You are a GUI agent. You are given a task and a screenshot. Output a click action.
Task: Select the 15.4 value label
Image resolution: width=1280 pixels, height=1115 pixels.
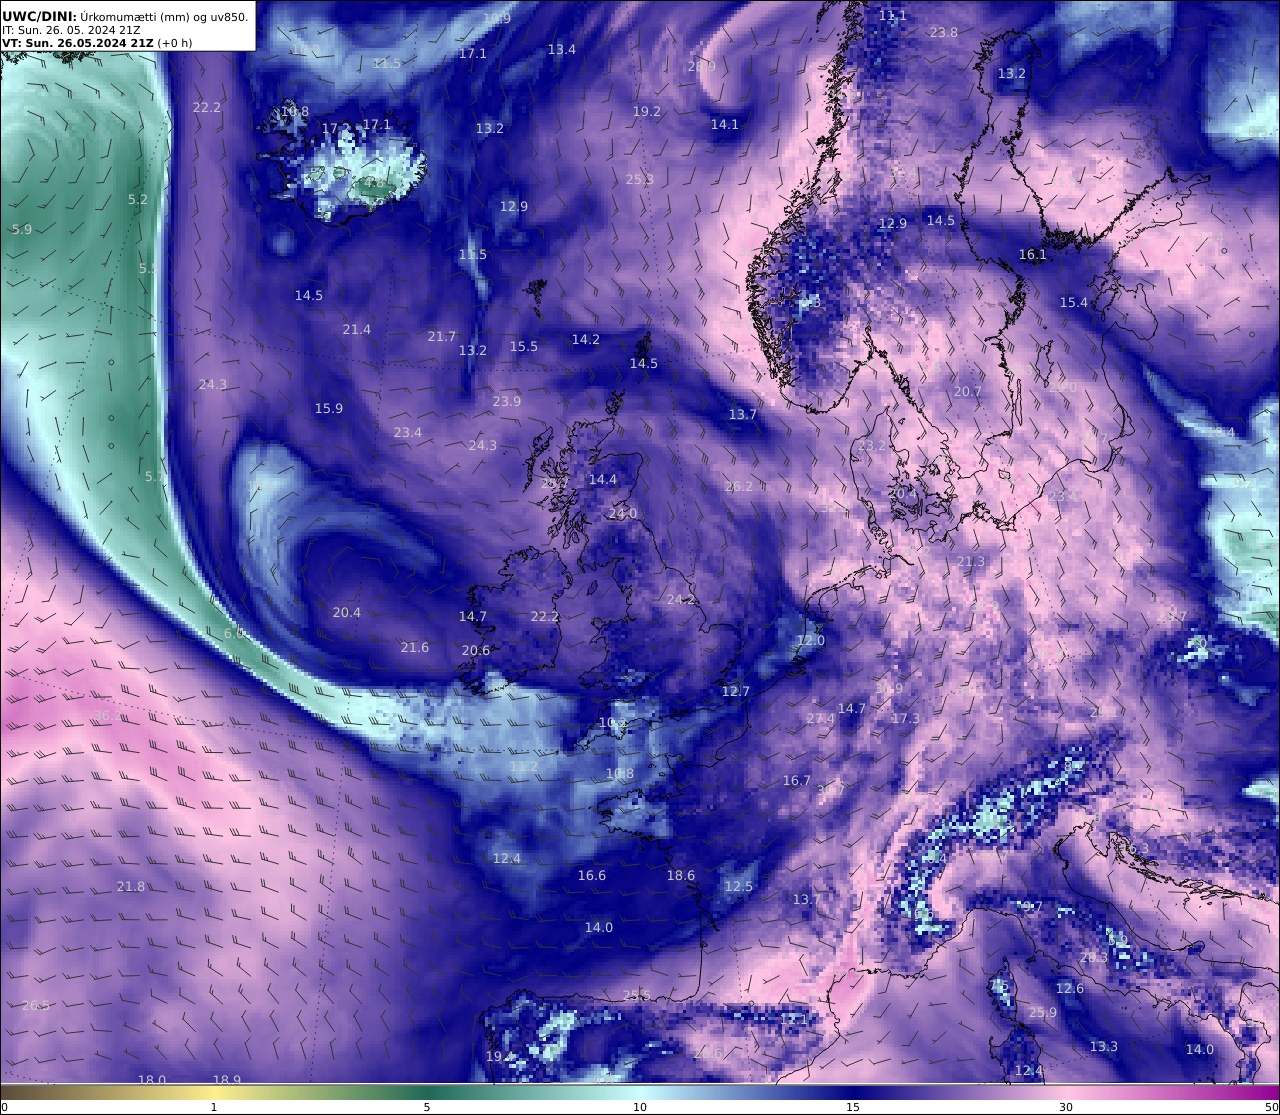pos(1073,303)
